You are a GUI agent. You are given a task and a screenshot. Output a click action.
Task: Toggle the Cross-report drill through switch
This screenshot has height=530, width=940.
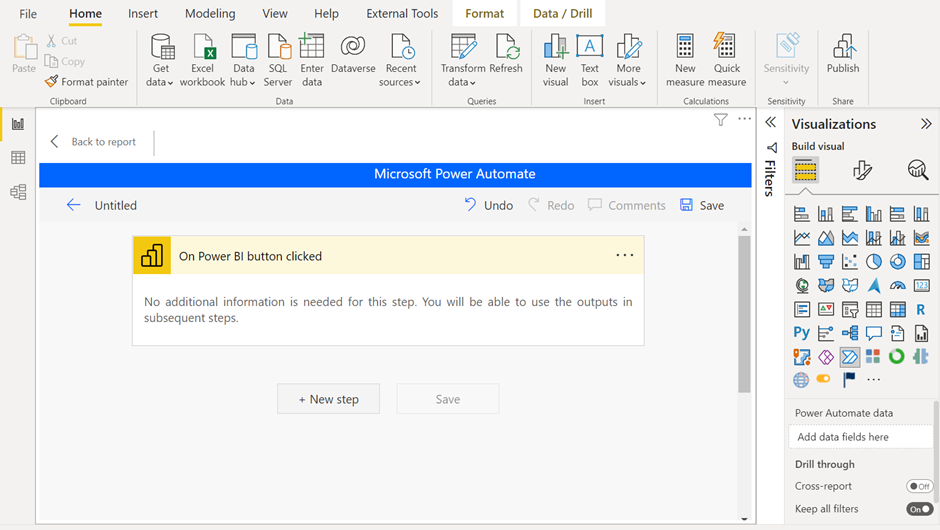(919, 486)
